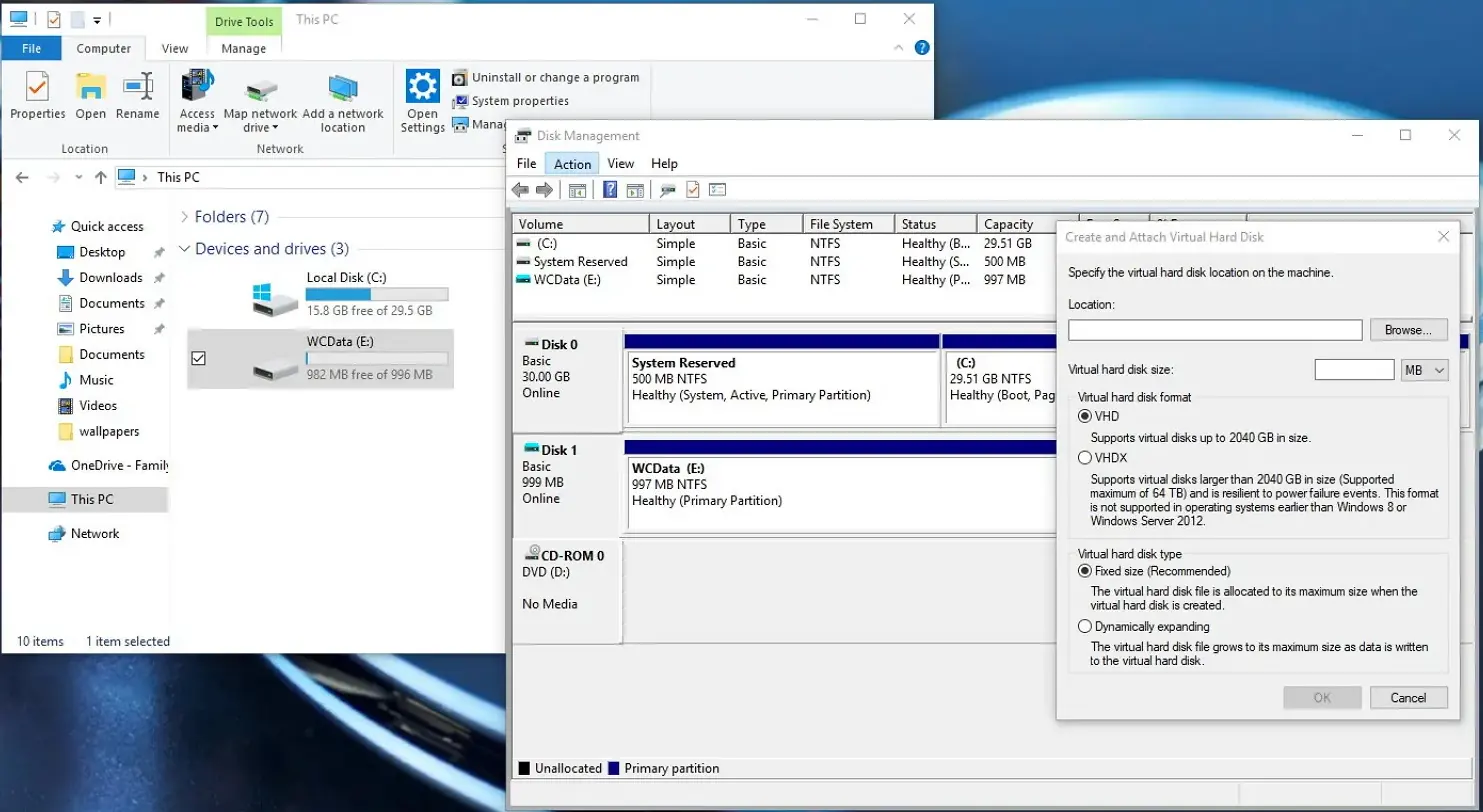Uncheck the WCData (E:) drive checkbox
Viewport: 1483px width, 812px height.
tap(198, 358)
